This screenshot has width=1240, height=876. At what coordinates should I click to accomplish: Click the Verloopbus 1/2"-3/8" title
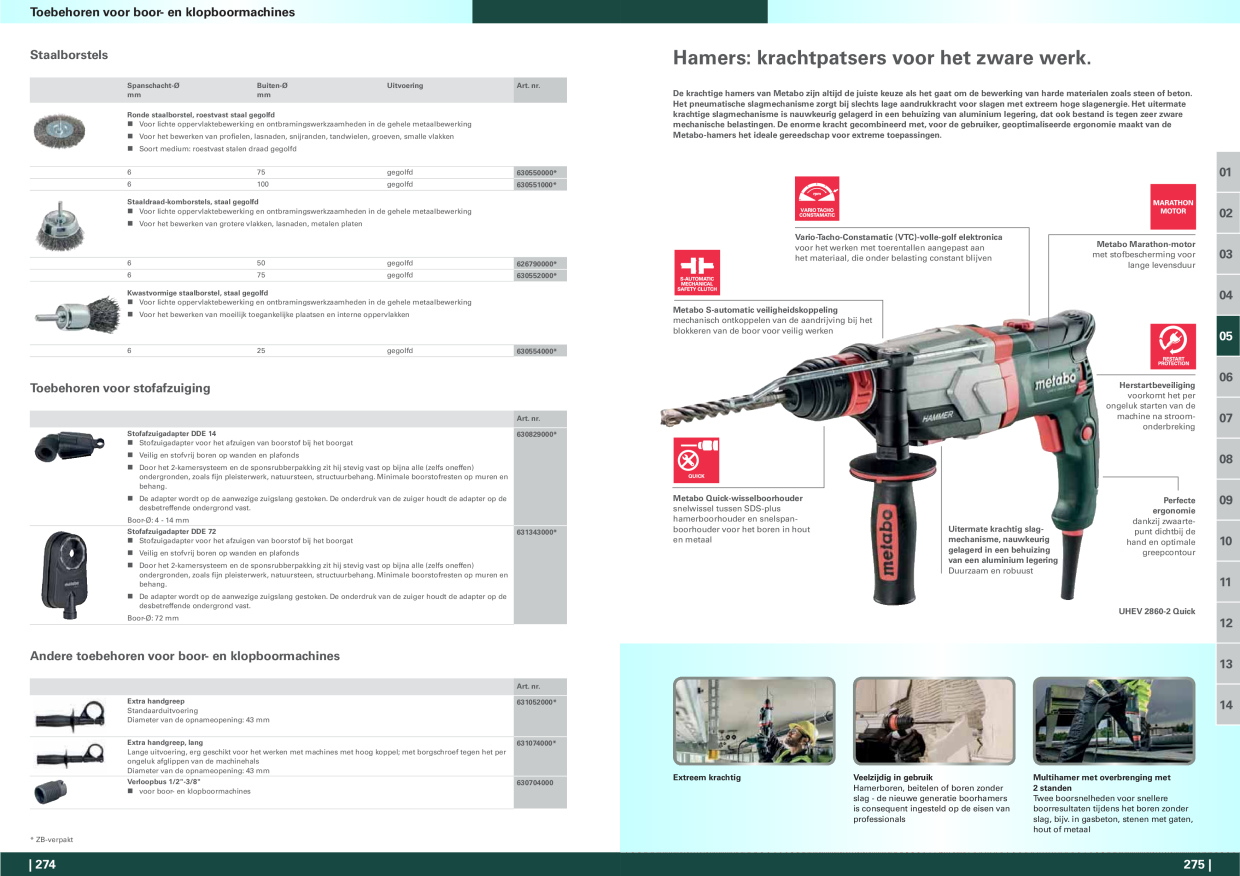pos(164,783)
